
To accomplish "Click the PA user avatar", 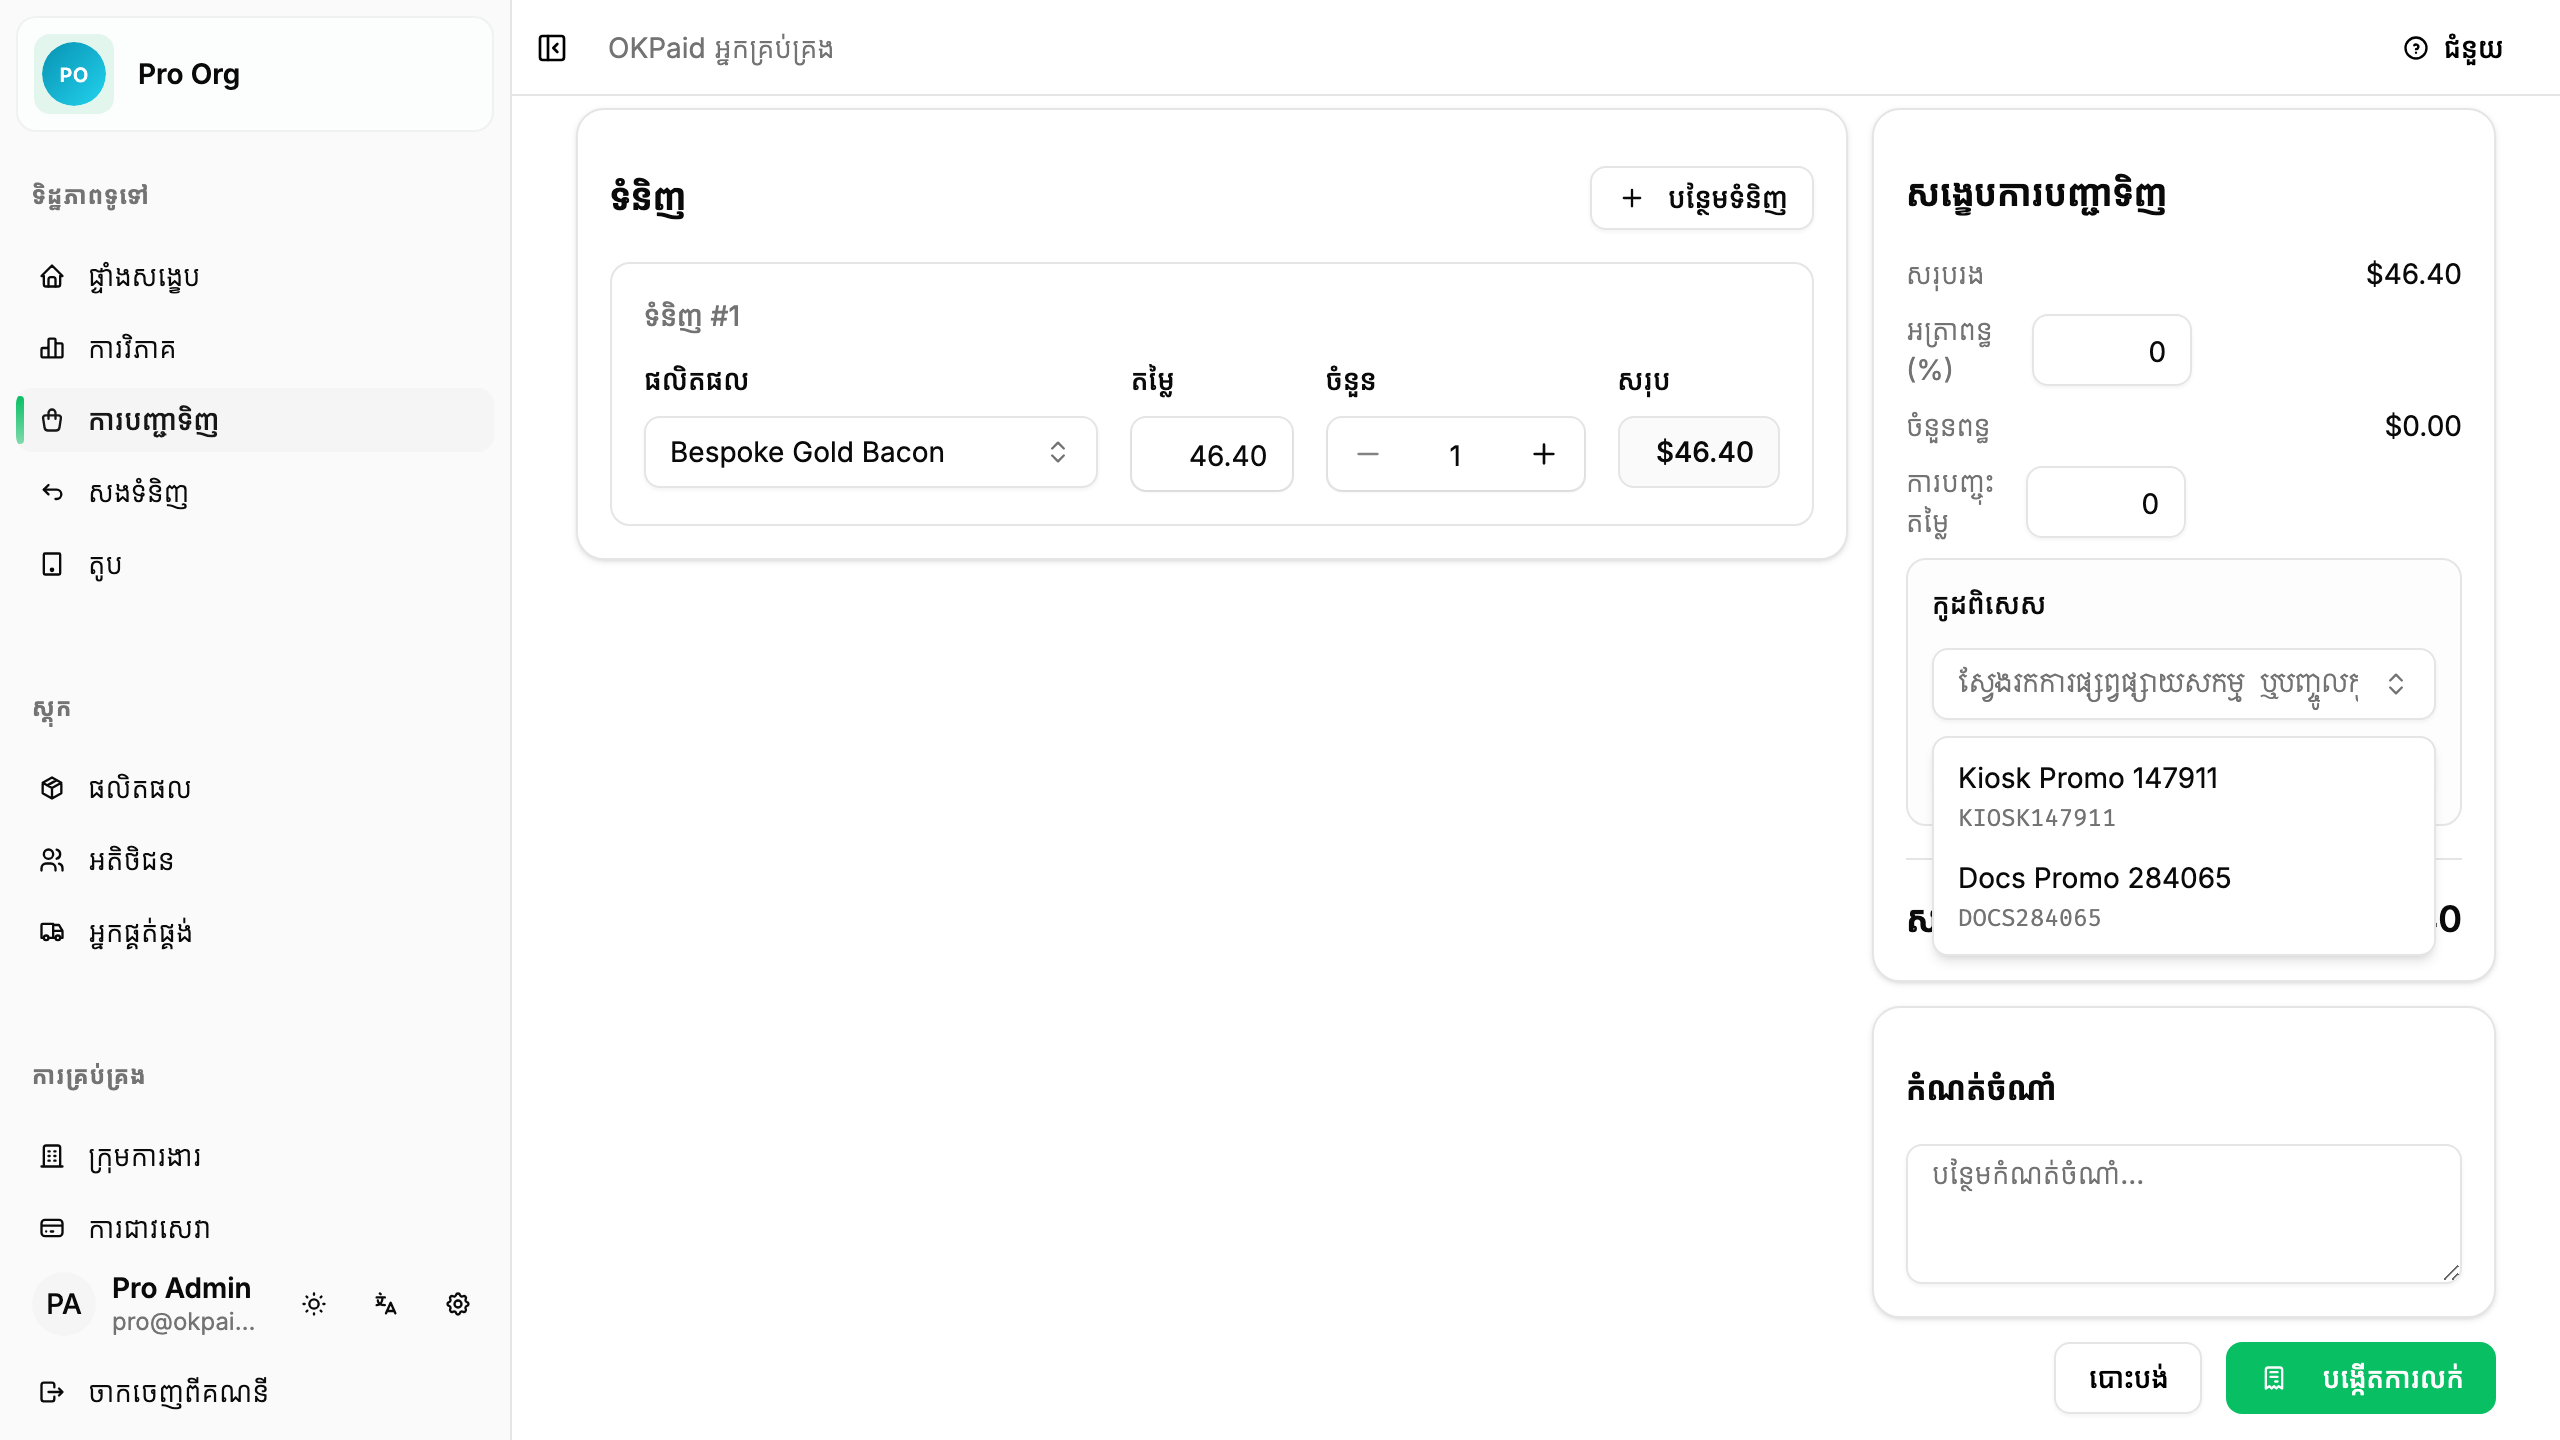I will tap(64, 1304).
